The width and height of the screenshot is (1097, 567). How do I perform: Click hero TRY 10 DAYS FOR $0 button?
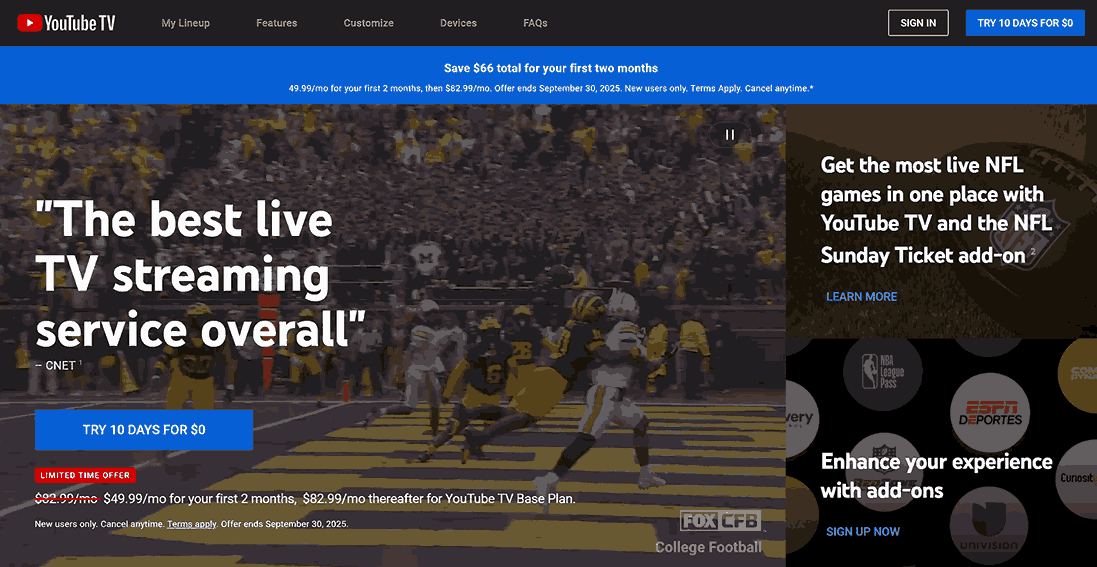coord(143,430)
